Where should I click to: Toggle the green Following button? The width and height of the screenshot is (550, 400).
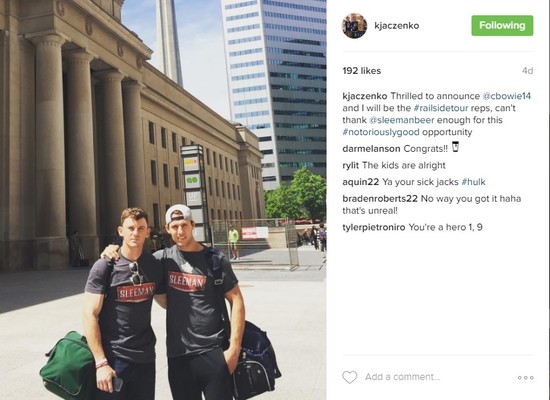[x=502, y=26]
